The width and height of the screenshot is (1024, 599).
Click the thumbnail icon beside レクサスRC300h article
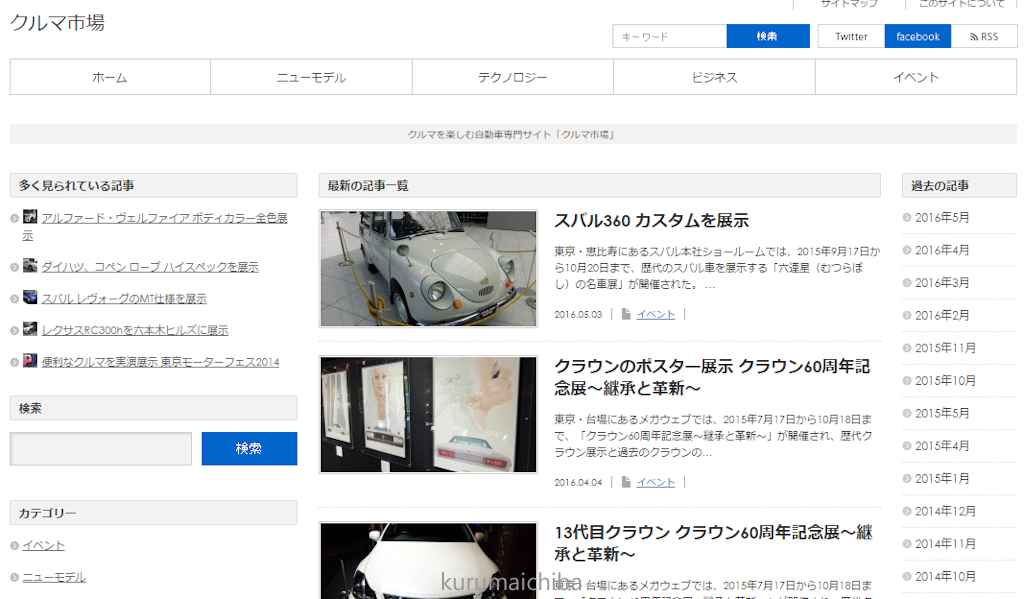point(30,329)
